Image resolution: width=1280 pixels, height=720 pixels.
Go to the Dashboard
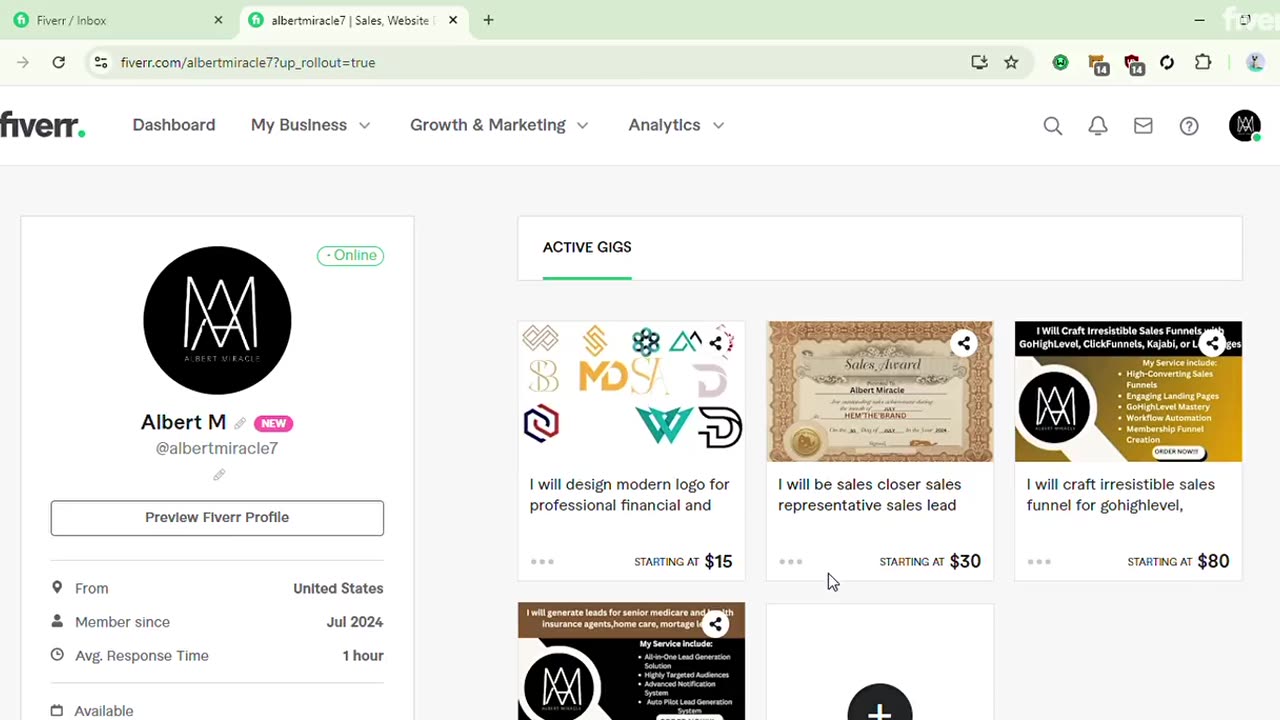pos(174,125)
